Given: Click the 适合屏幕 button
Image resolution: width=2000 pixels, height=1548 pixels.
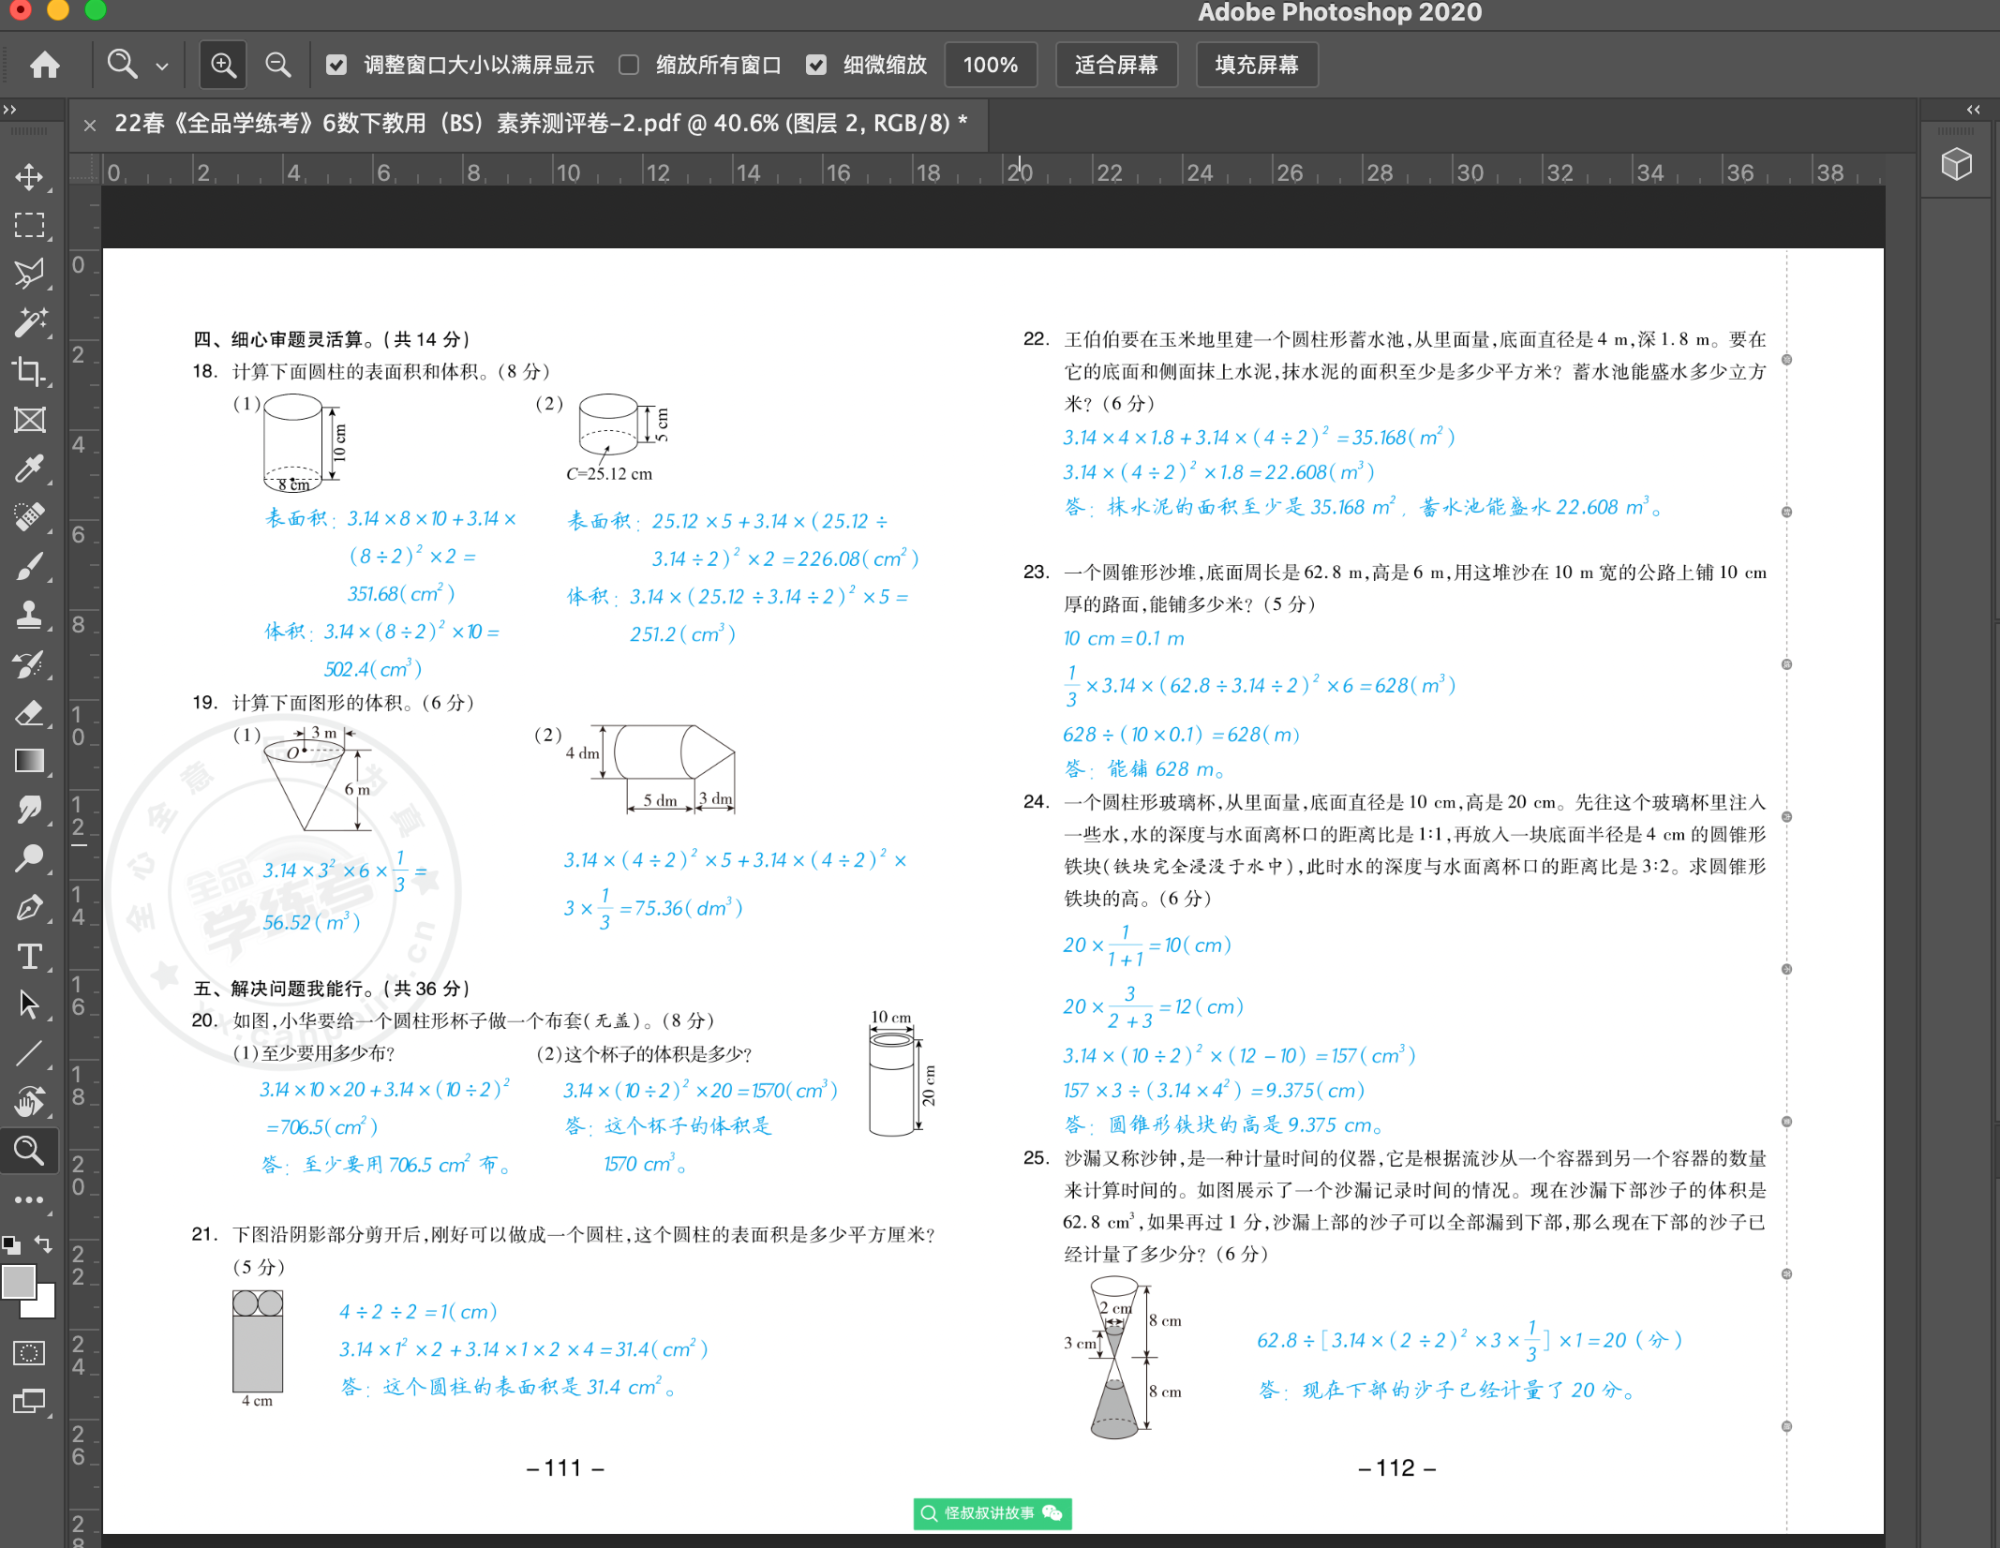Looking at the screenshot, I should (1116, 65).
